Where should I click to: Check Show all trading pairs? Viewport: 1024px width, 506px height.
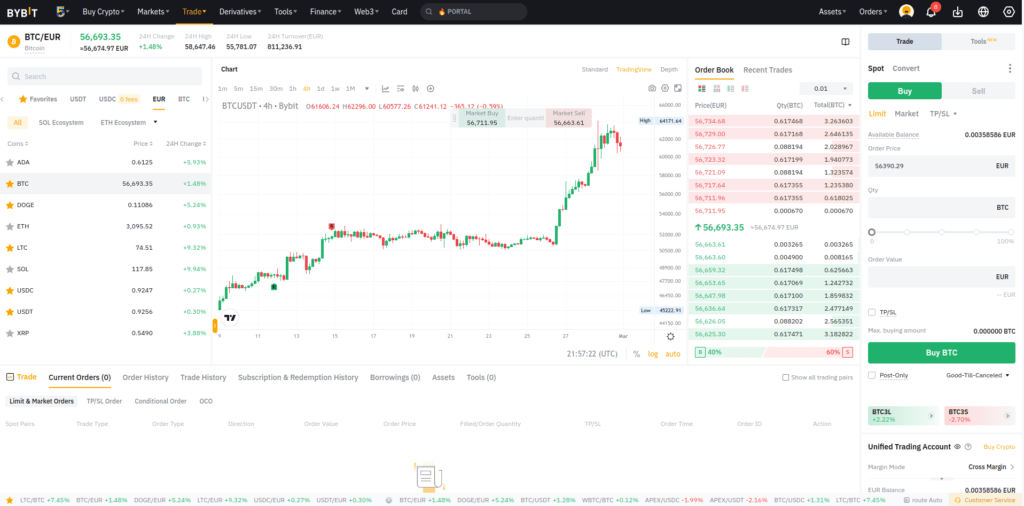(x=785, y=377)
